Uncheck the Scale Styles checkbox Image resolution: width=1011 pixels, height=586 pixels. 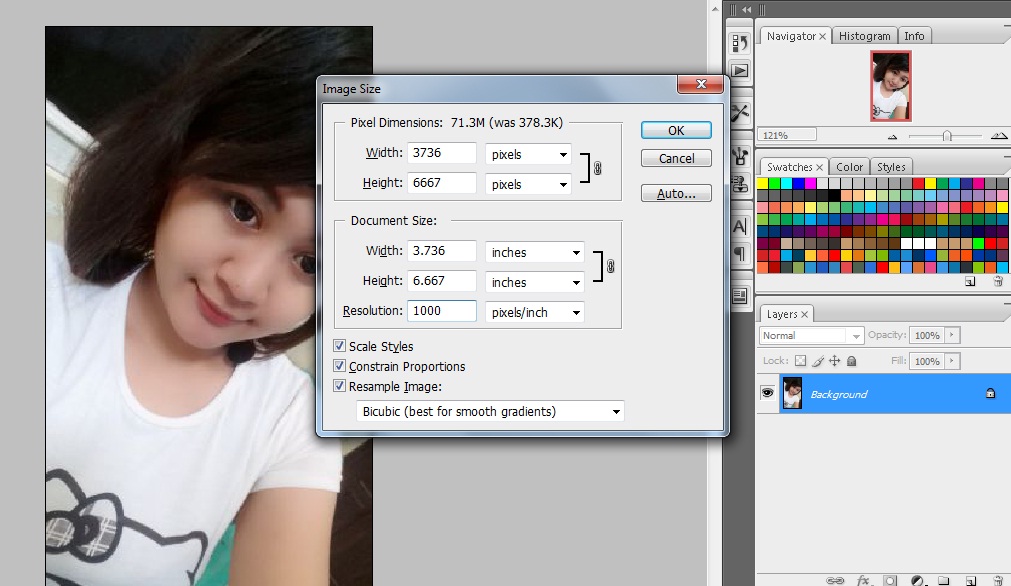339,346
